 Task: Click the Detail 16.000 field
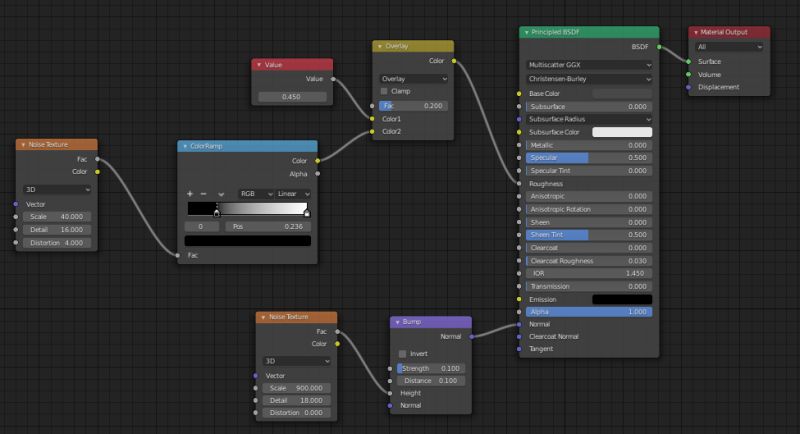click(x=57, y=230)
